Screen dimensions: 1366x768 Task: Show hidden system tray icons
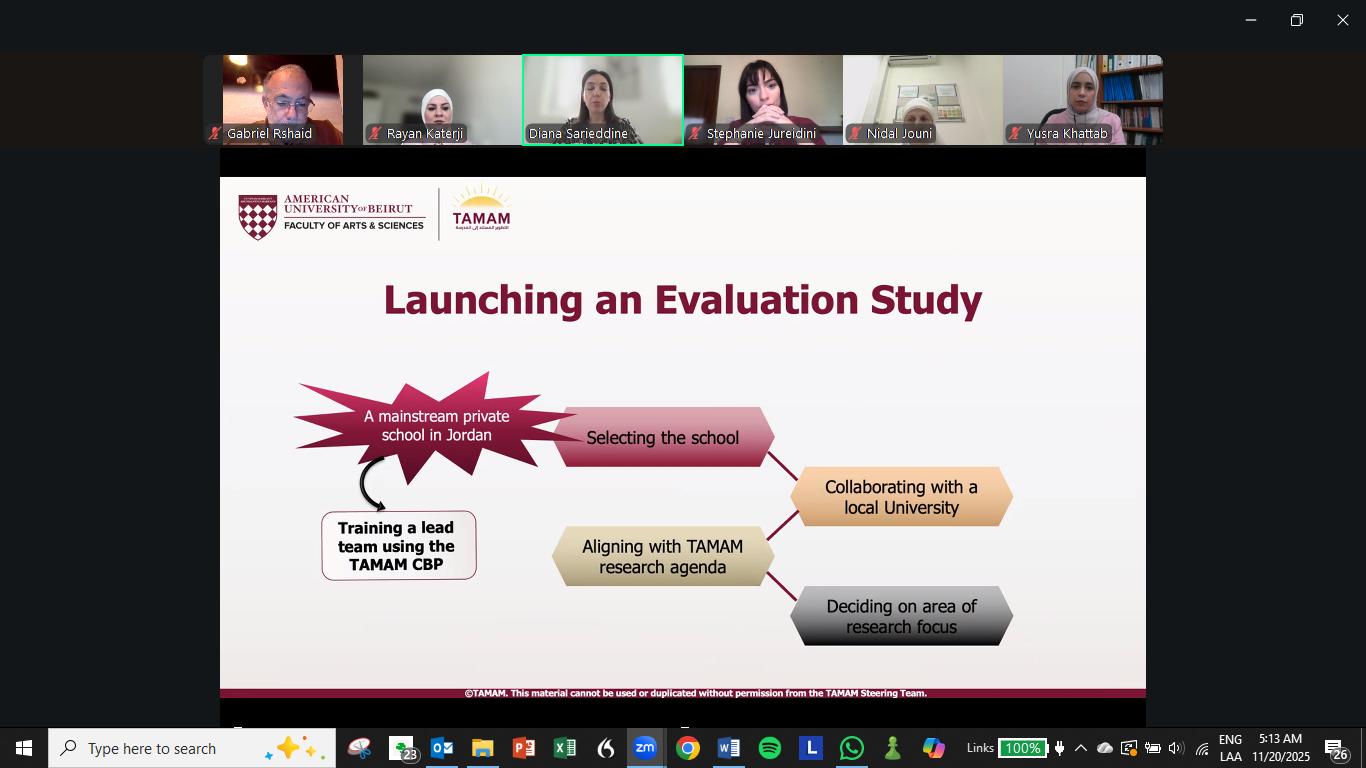tap(1081, 748)
